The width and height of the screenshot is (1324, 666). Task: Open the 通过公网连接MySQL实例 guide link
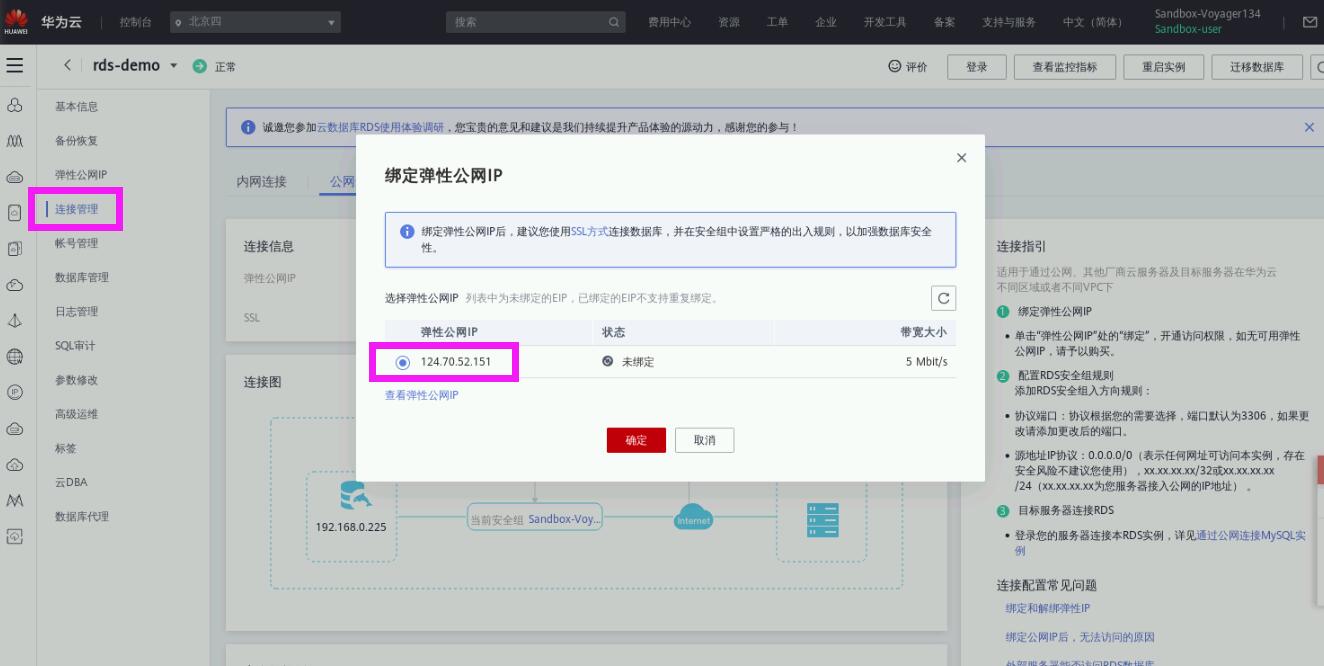click(1251, 536)
